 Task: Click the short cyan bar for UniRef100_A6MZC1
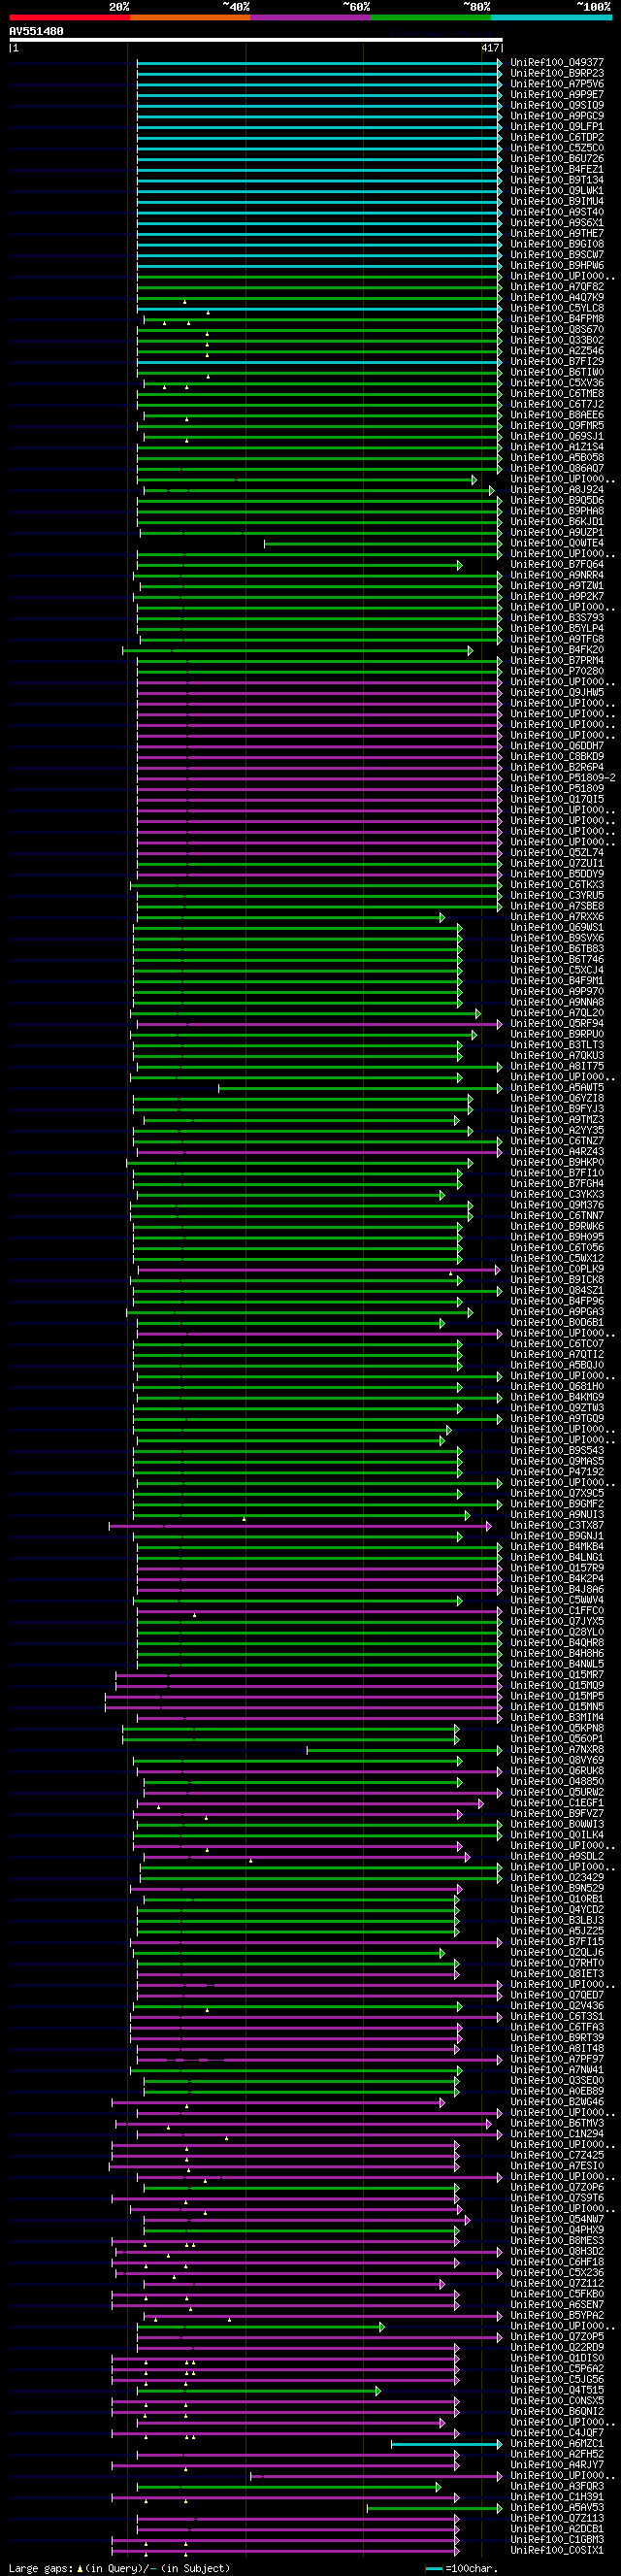(x=446, y=2443)
